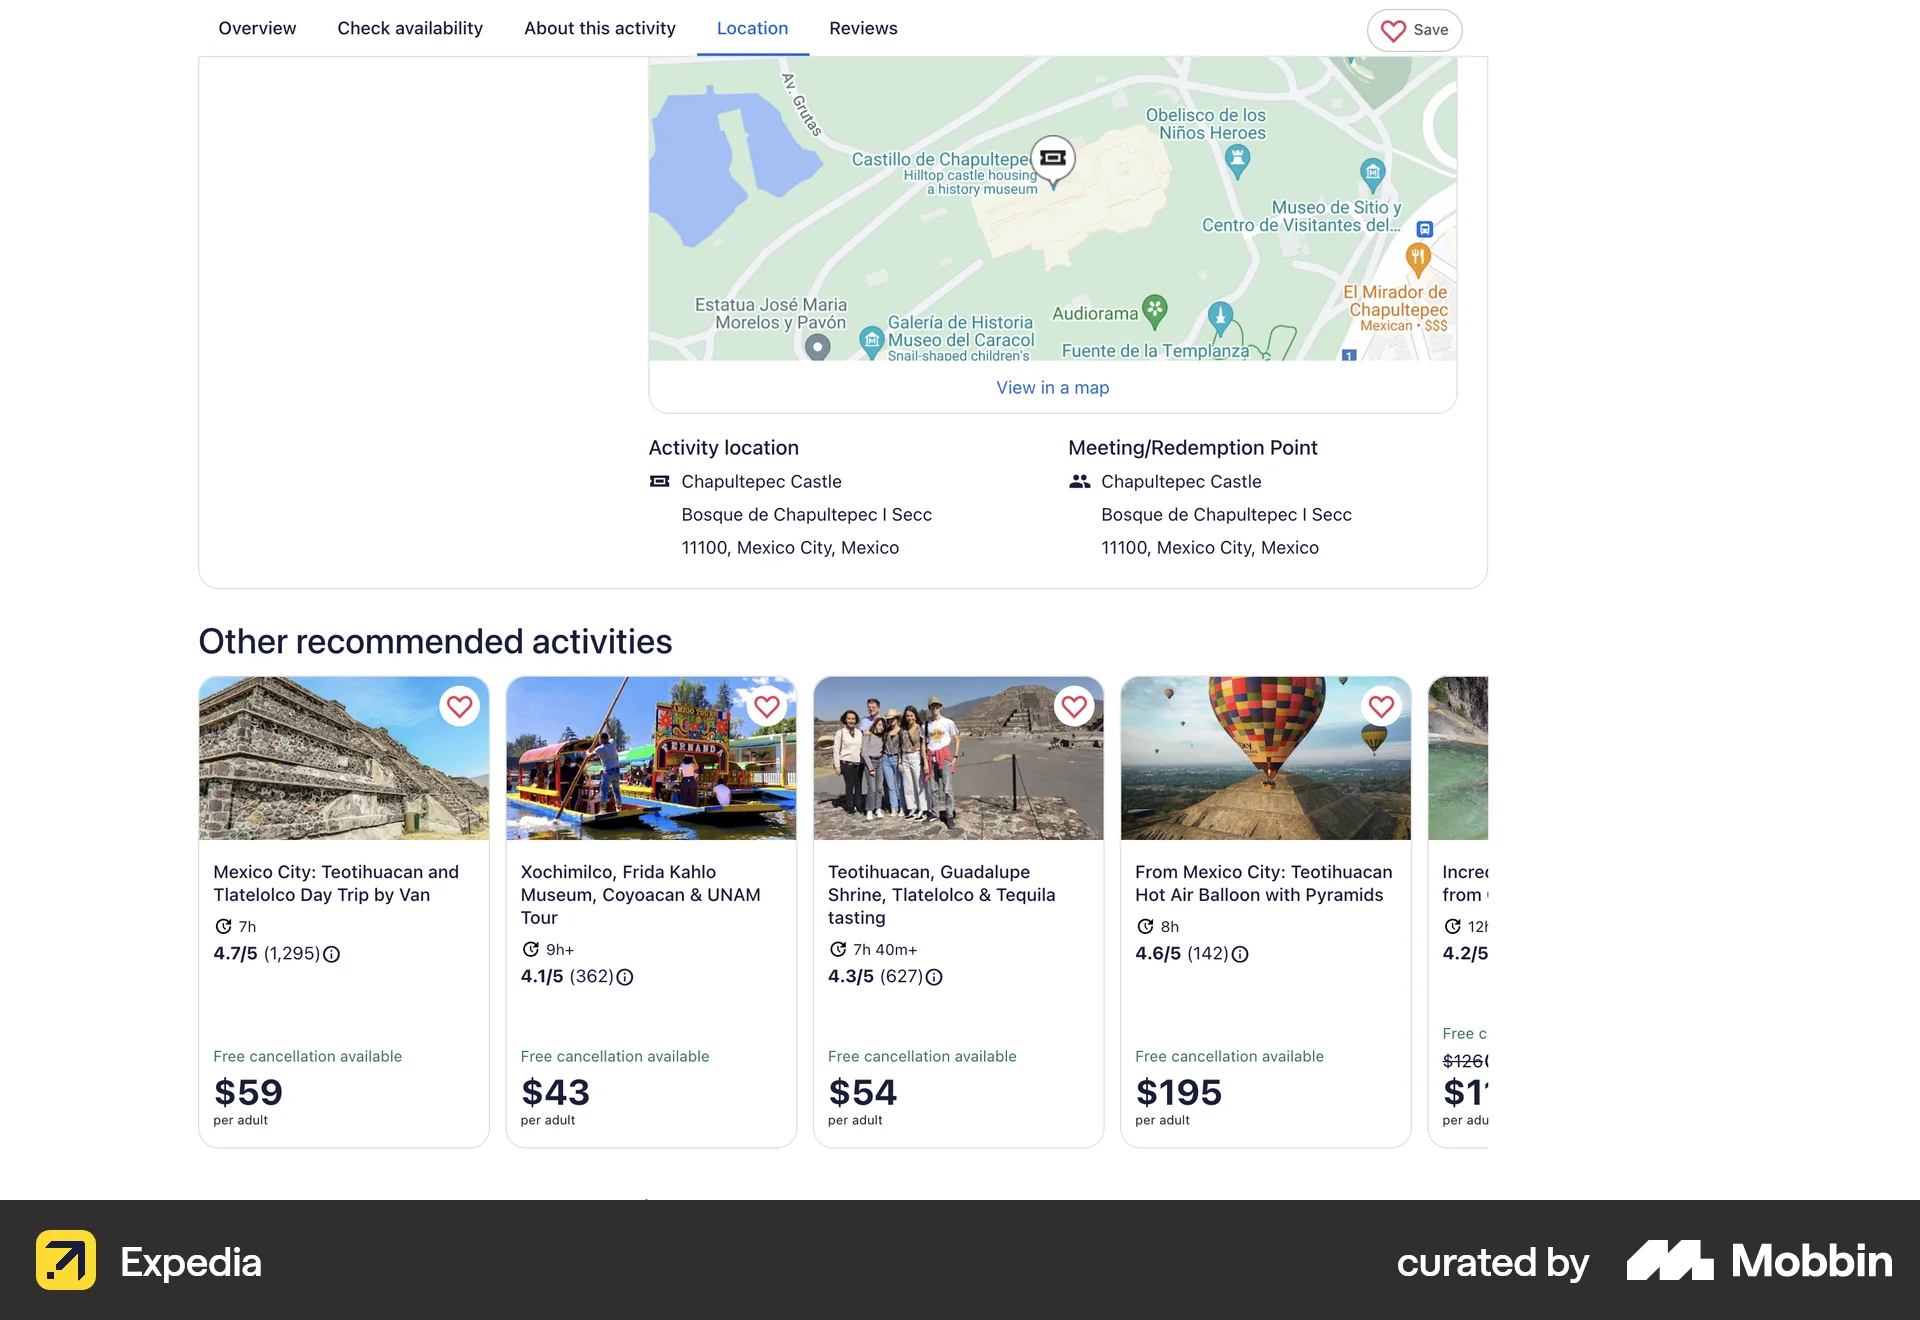This screenshot has height=1320, width=1920.
Task: Click the transit station icon on the map
Action: click(1424, 228)
